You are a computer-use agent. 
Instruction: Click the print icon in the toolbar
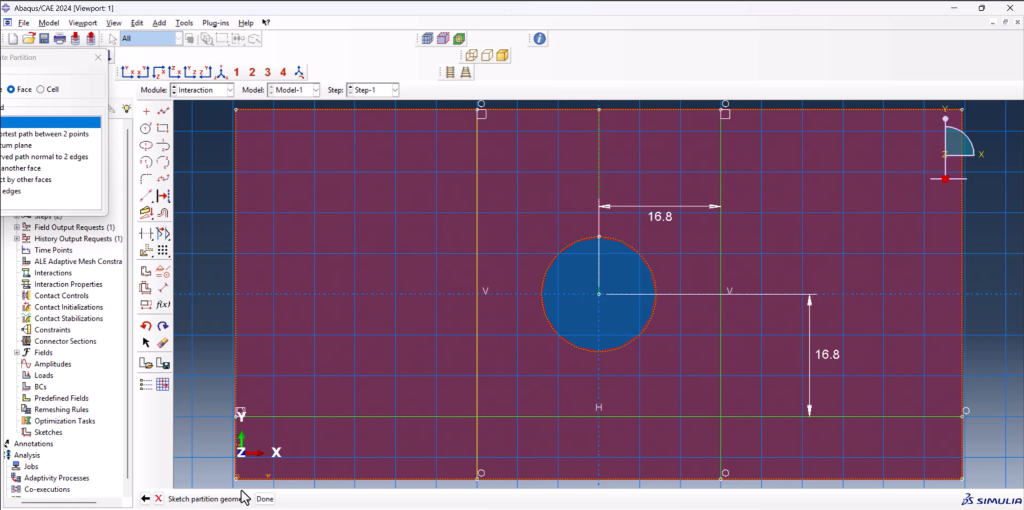pyautogui.click(x=59, y=39)
